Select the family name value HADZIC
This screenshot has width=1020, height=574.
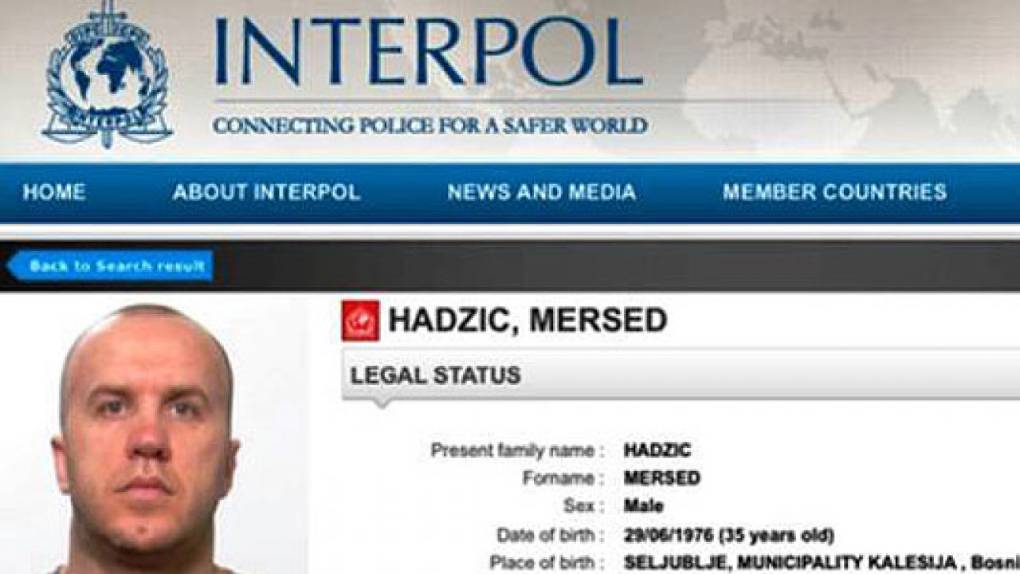[x=657, y=450]
